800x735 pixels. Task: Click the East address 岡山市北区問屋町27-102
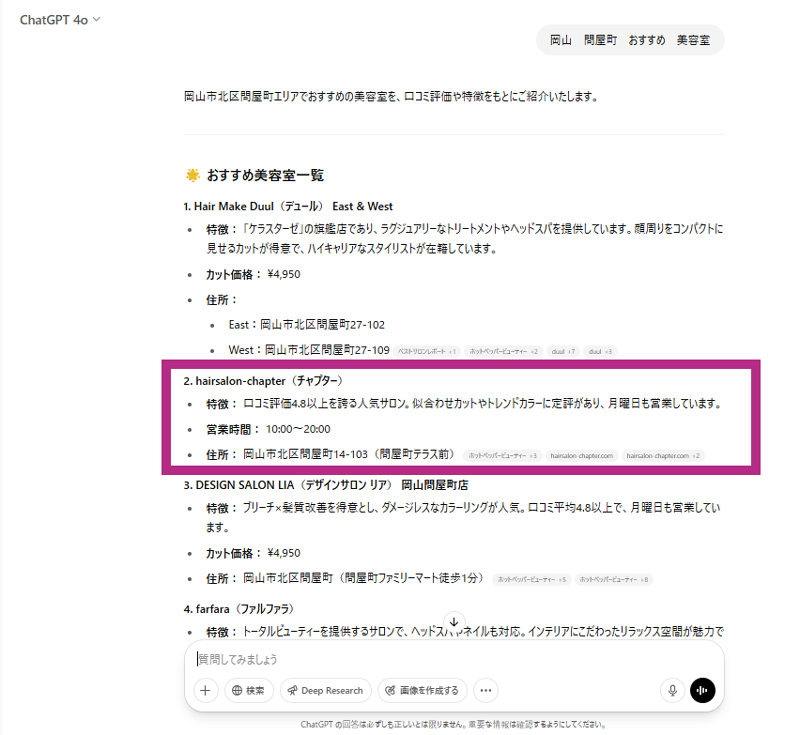click(x=322, y=325)
